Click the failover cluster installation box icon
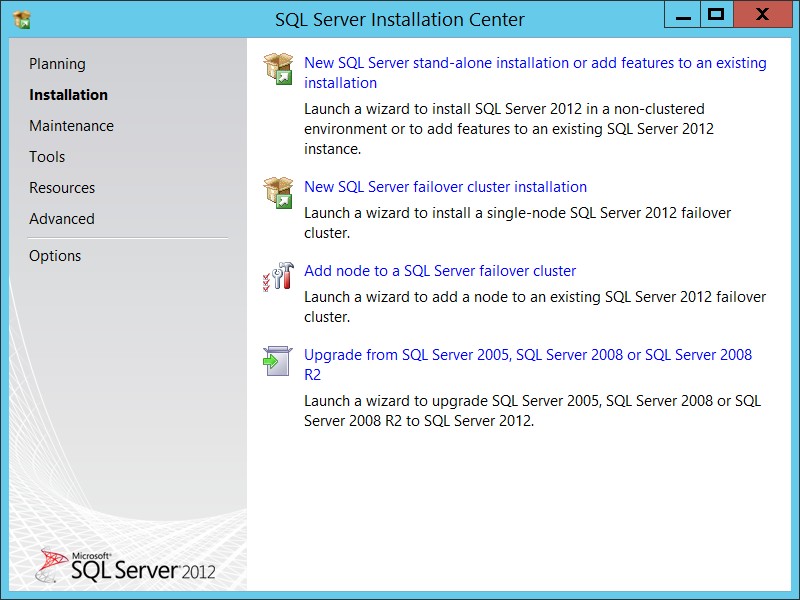The width and height of the screenshot is (800, 600). 278,192
